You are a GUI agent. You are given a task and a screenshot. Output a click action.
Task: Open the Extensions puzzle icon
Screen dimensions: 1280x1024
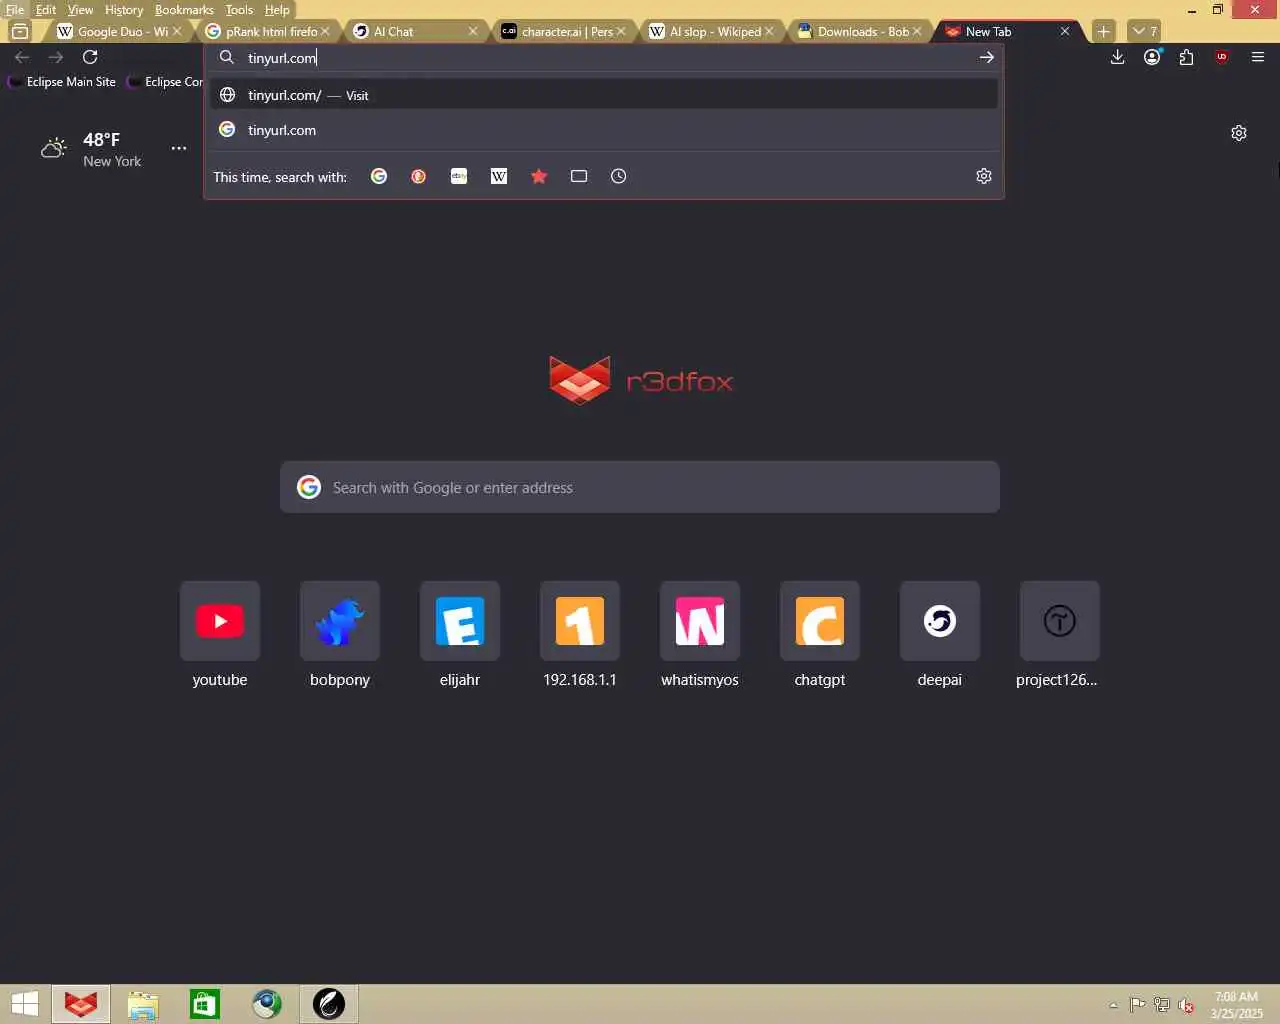pyautogui.click(x=1186, y=57)
